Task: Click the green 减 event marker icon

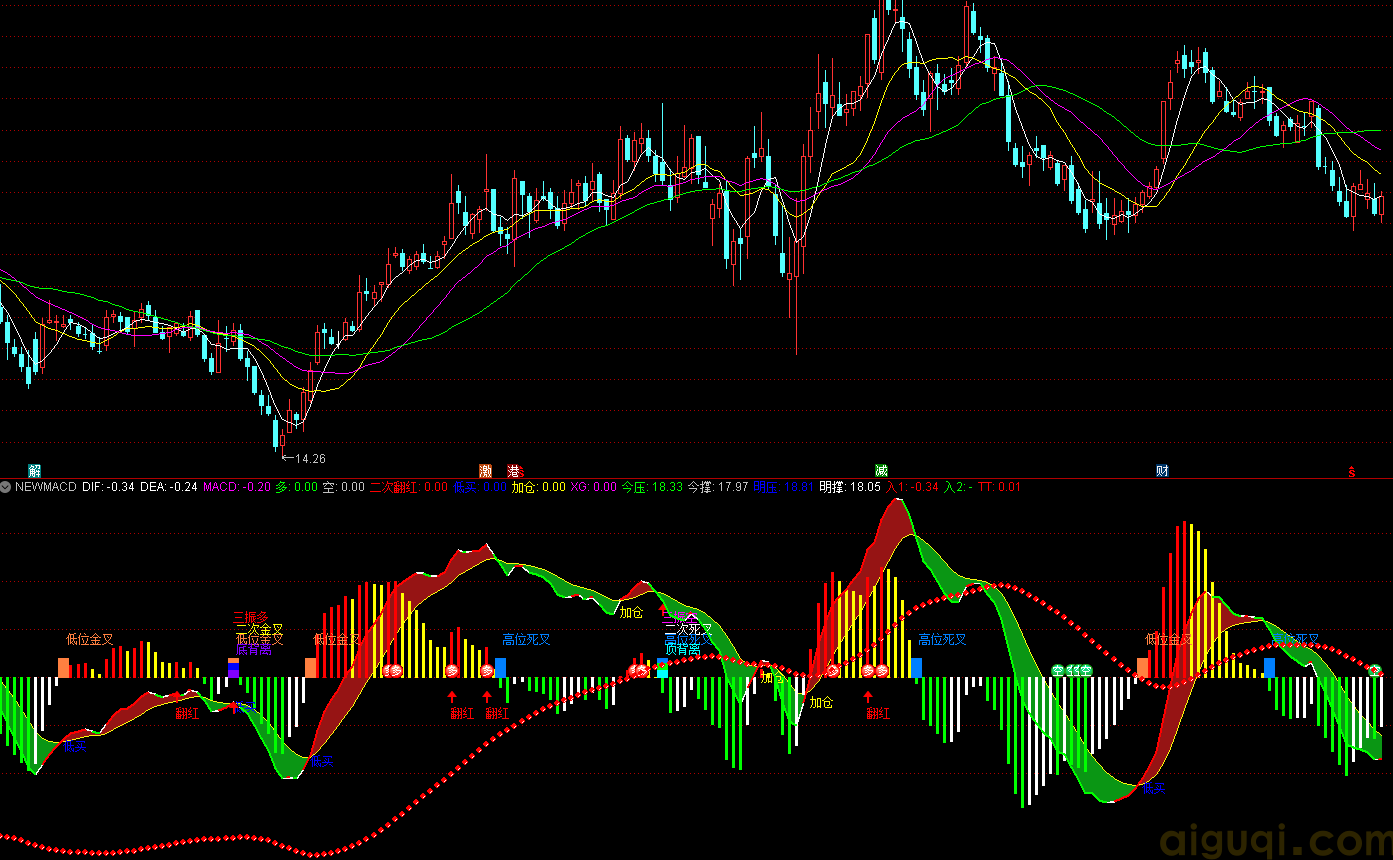Action: [x=881, y=471]
